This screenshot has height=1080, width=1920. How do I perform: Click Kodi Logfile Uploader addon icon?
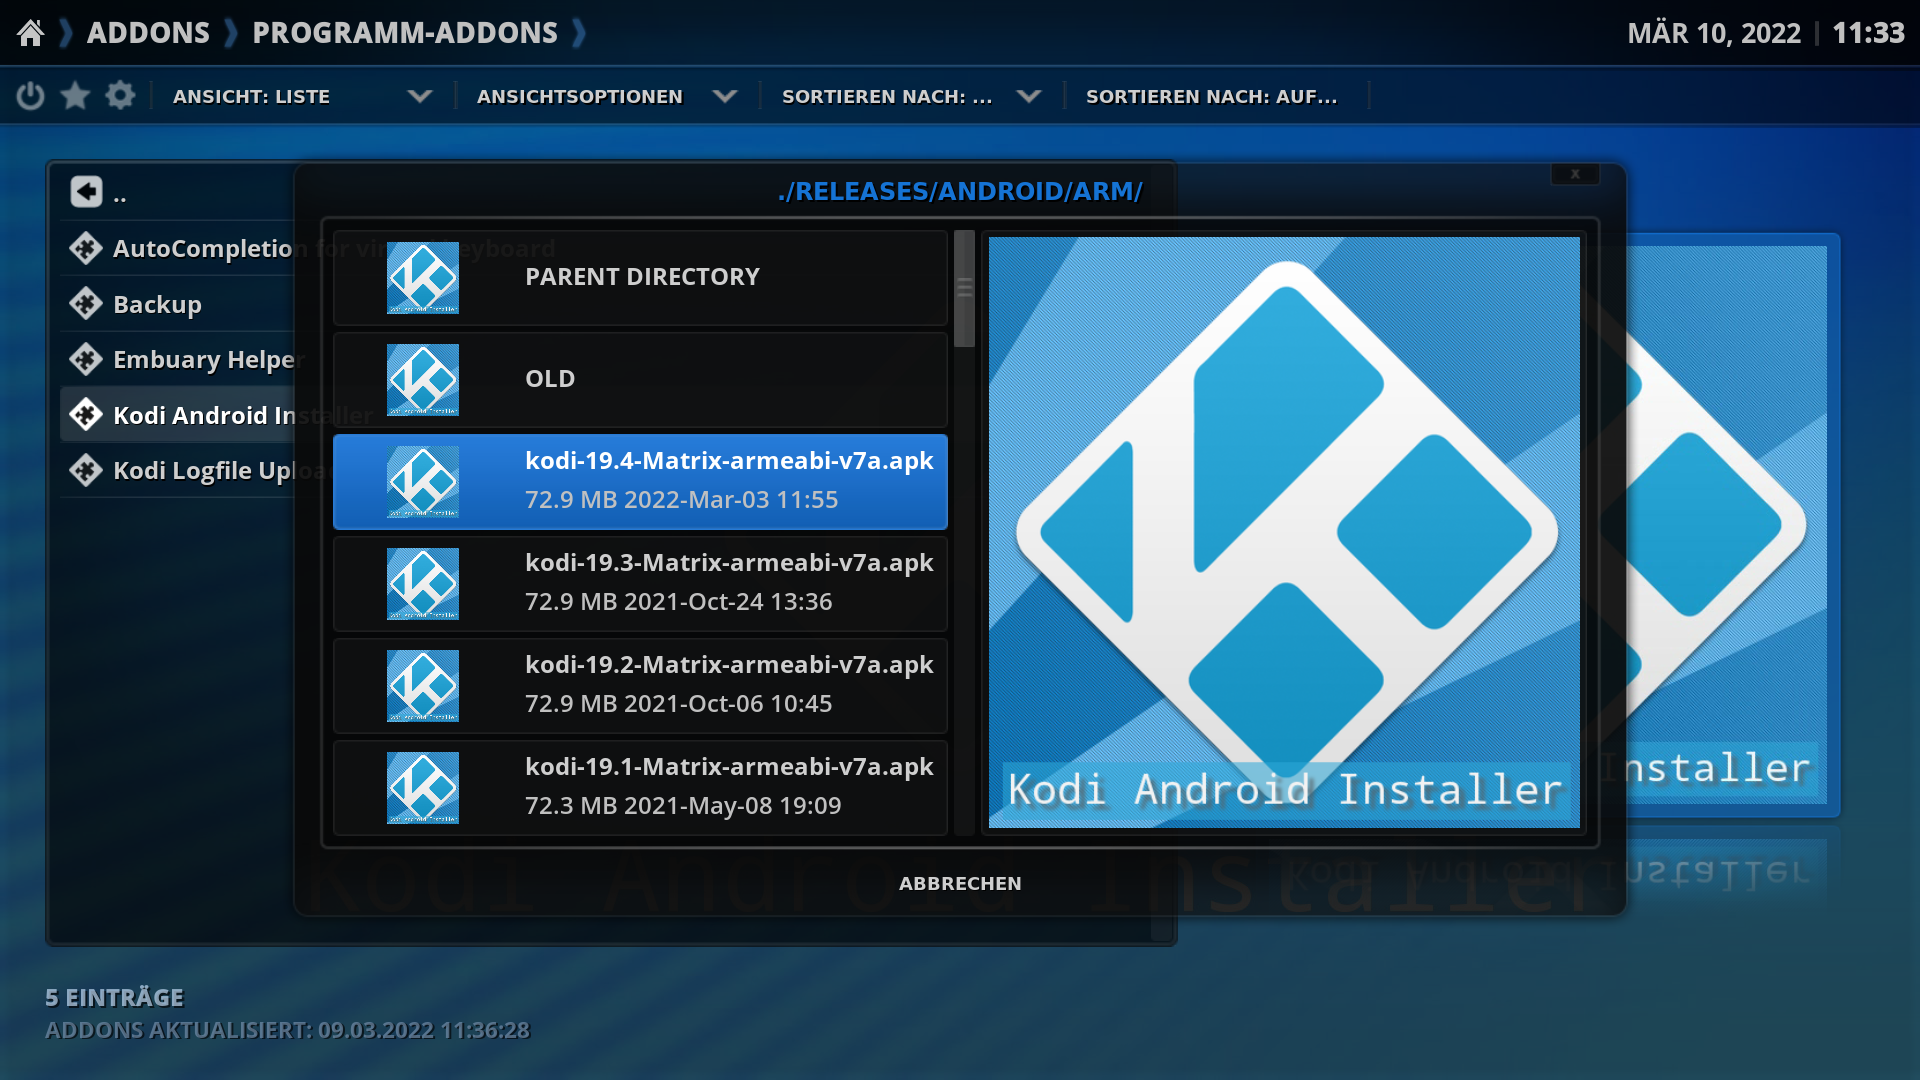[x=86, y=470]
